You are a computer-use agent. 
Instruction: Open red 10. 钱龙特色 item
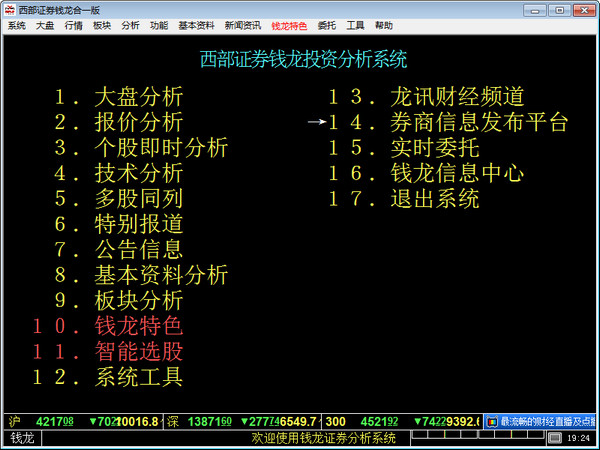coord(108,326)
